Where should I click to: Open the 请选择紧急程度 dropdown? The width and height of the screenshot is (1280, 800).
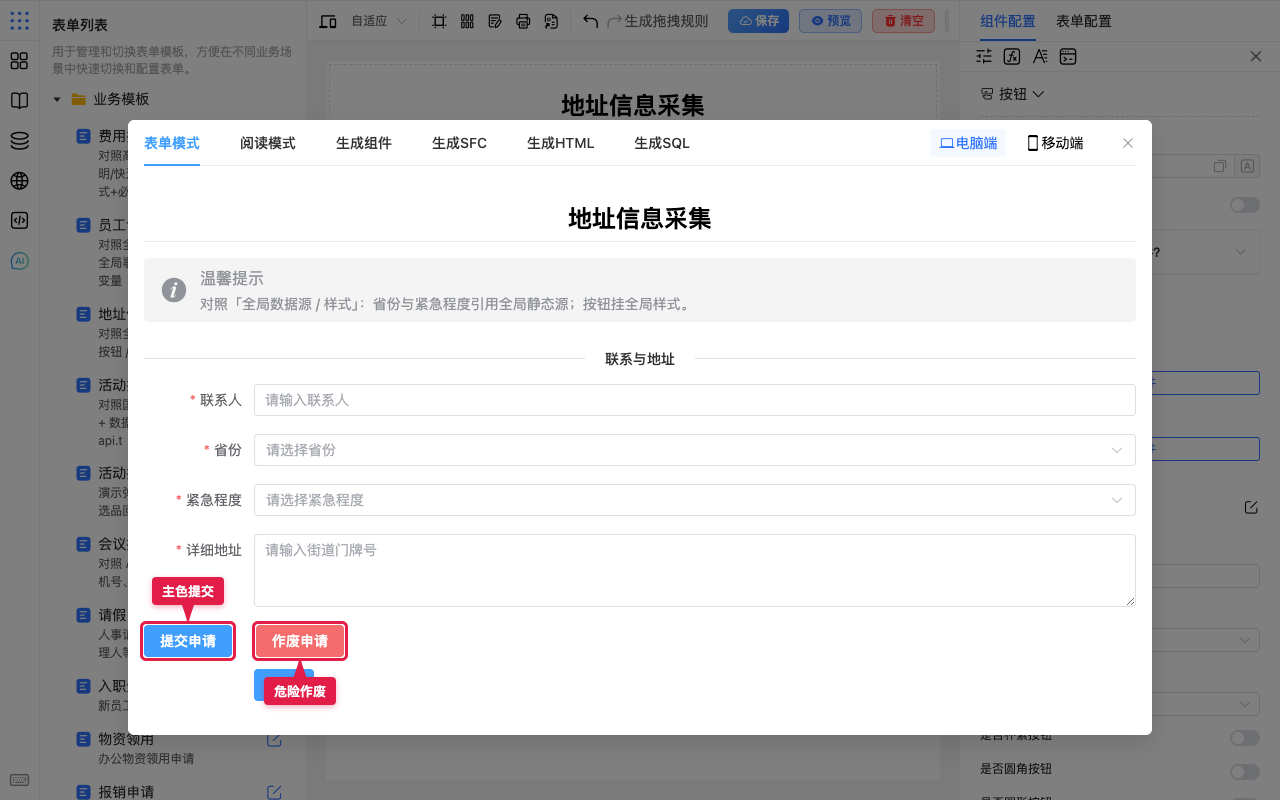(x=695, y=500)
